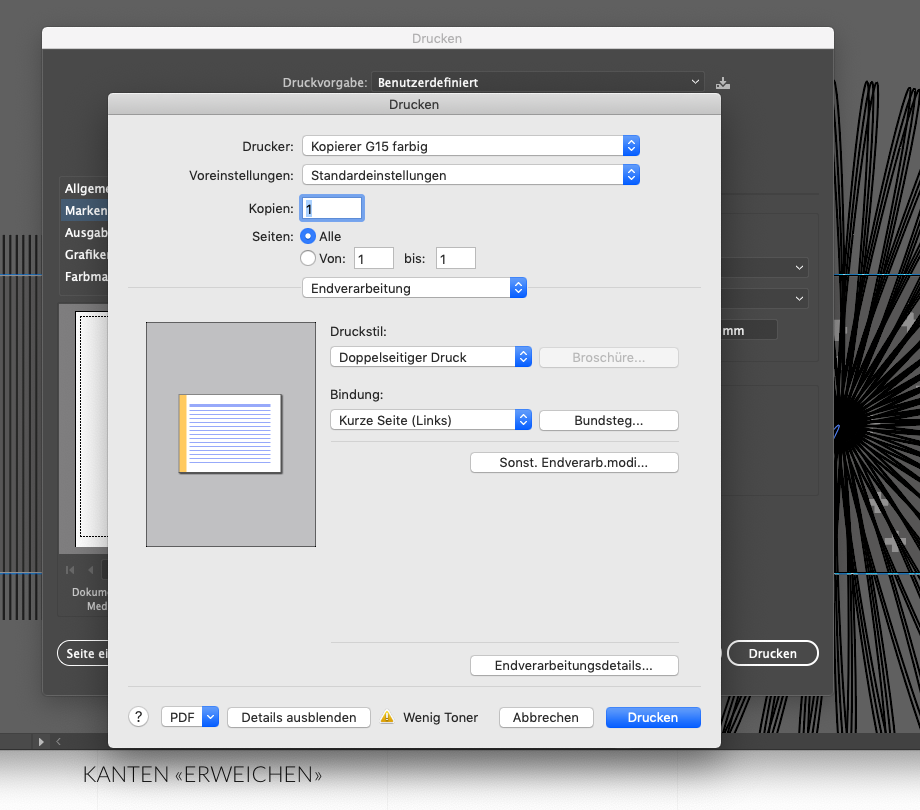Click the Bundsteg... button
The image size is (920, 810).
[x=608, y=420]
